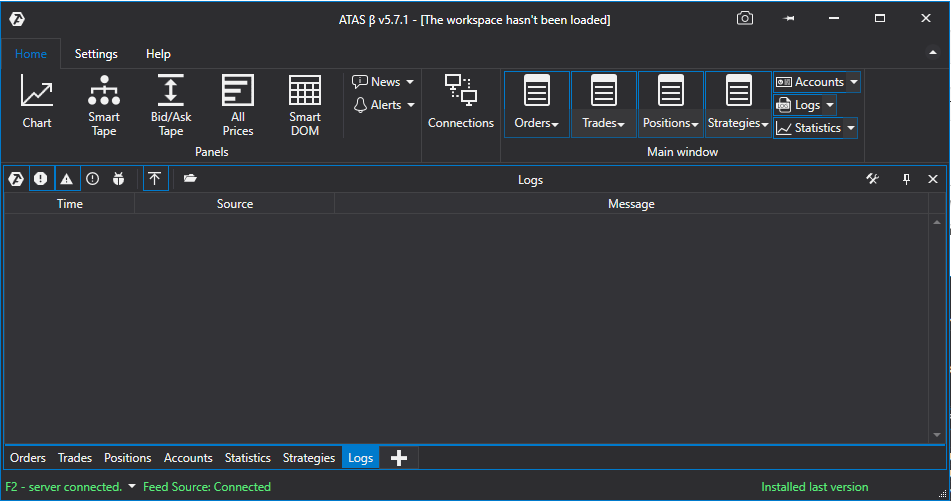The image size is (951, 501).
Task: Open the Strategies dropdown arrow
Action: coord(765,124)
